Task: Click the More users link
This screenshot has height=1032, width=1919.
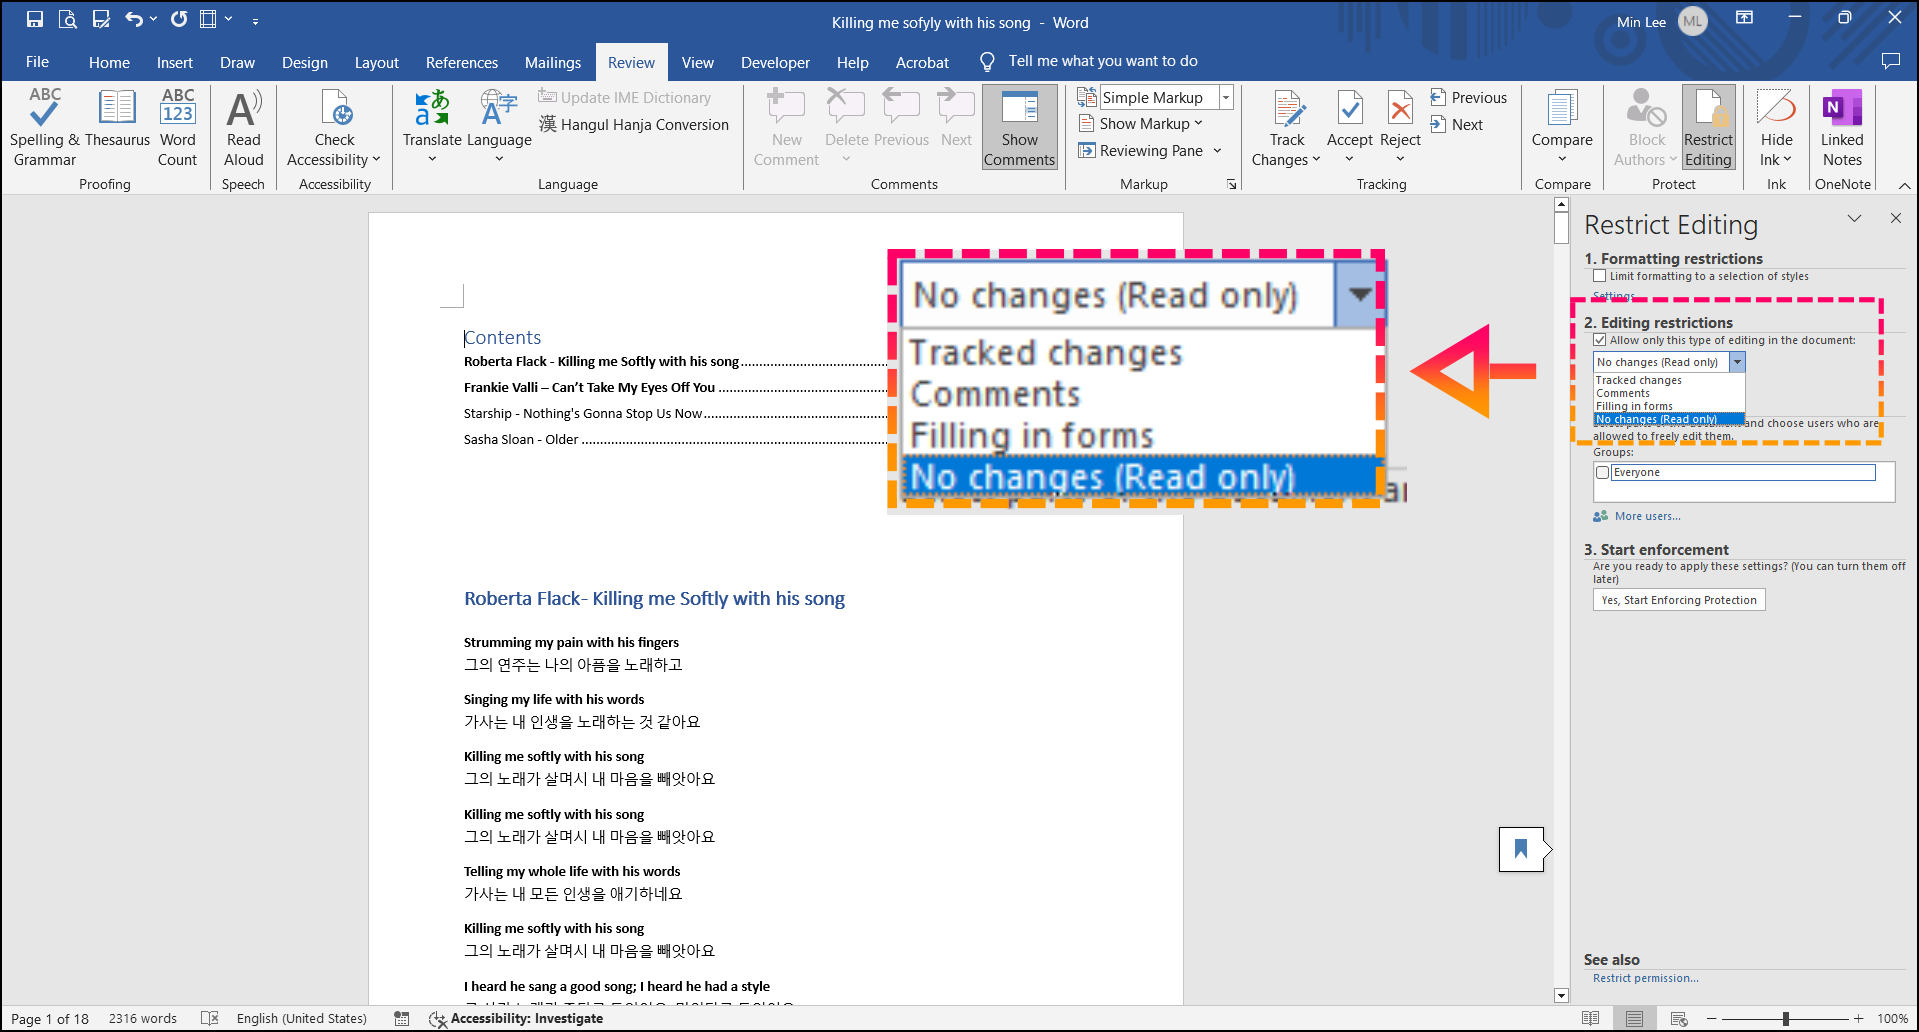Action: coord(1647,516)
